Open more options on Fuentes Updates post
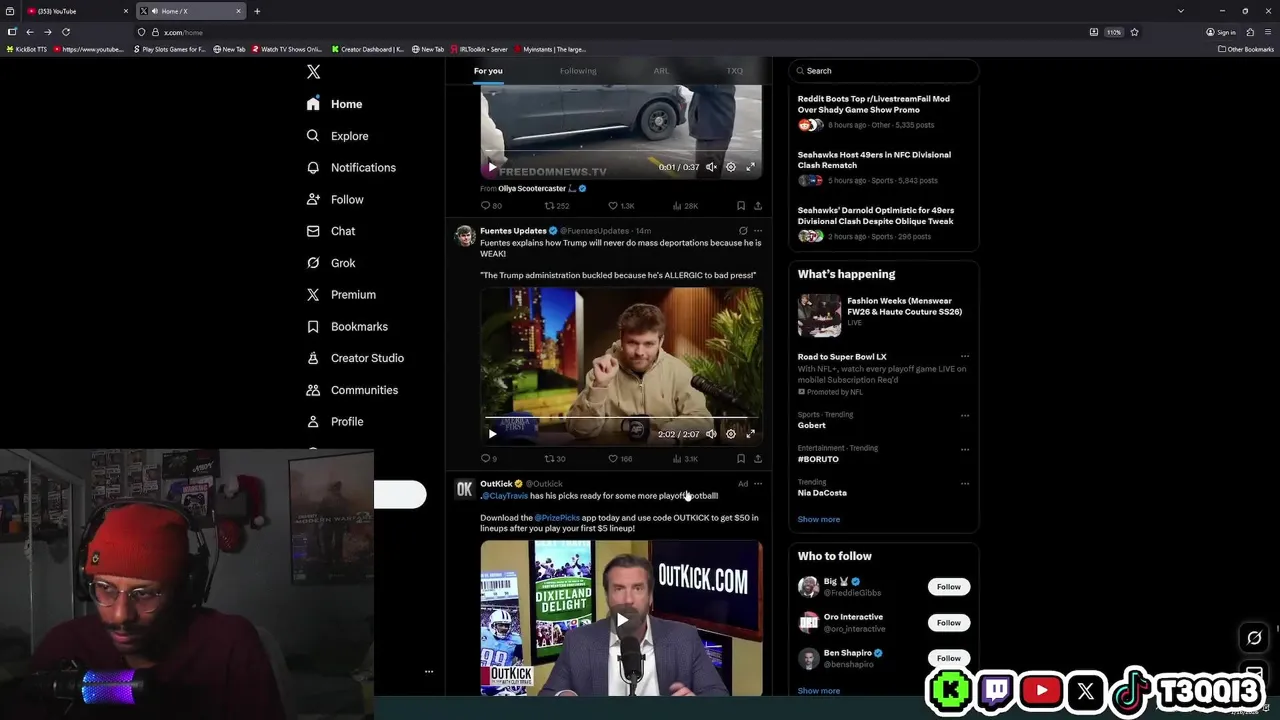Image resolution: width=1280 pixels, height=720 pixels. tap(758, 231)
